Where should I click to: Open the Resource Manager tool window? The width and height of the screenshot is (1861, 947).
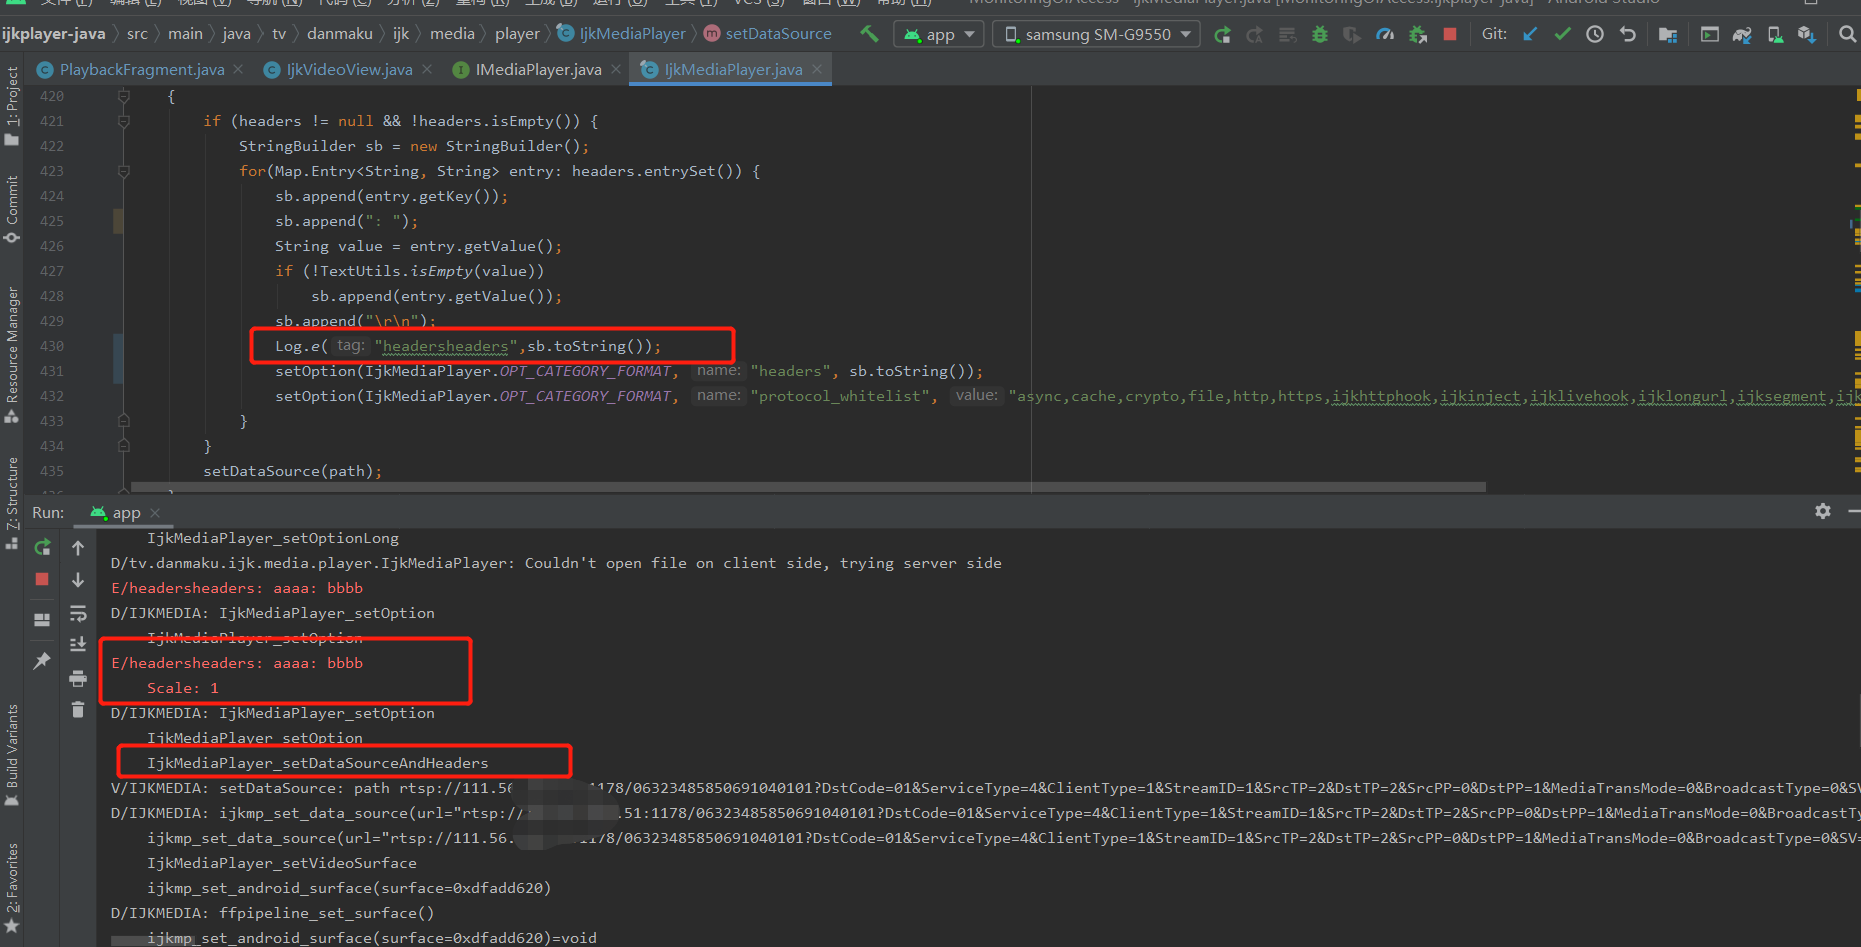pyautogui.click(x=12, y=354)
